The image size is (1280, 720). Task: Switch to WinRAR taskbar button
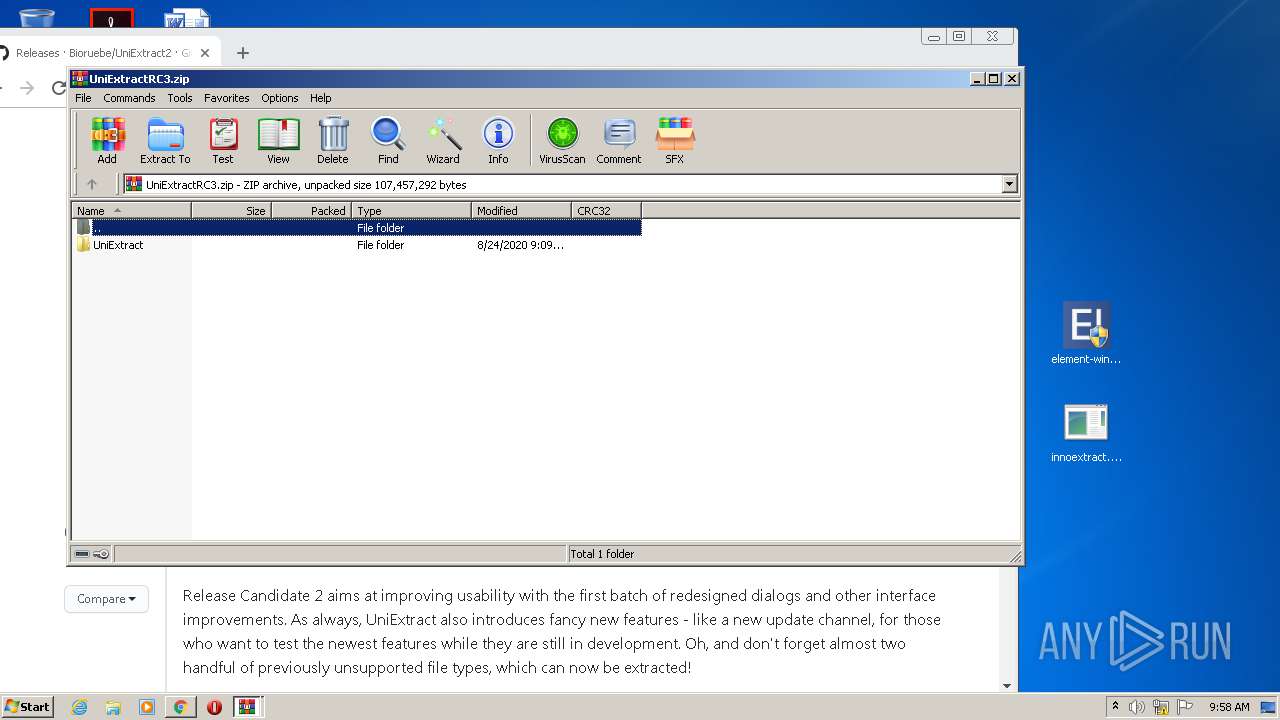point(248,707)
